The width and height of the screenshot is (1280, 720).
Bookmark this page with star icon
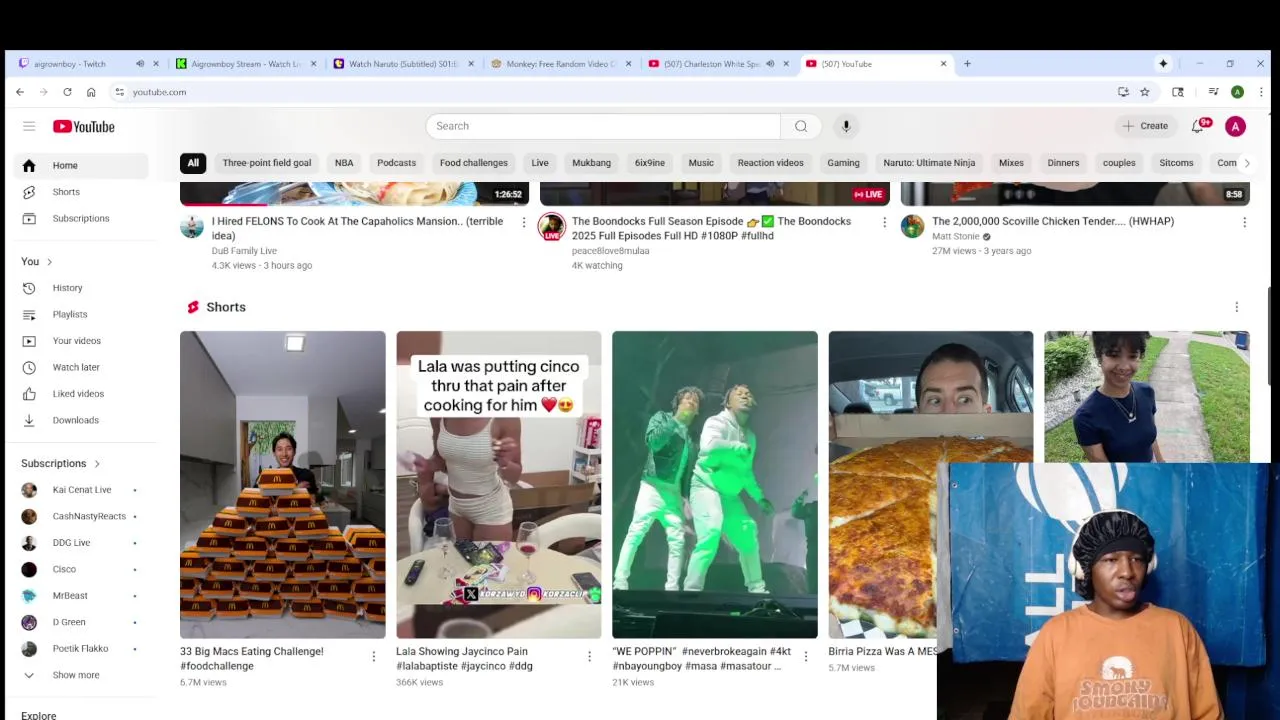1145,92
